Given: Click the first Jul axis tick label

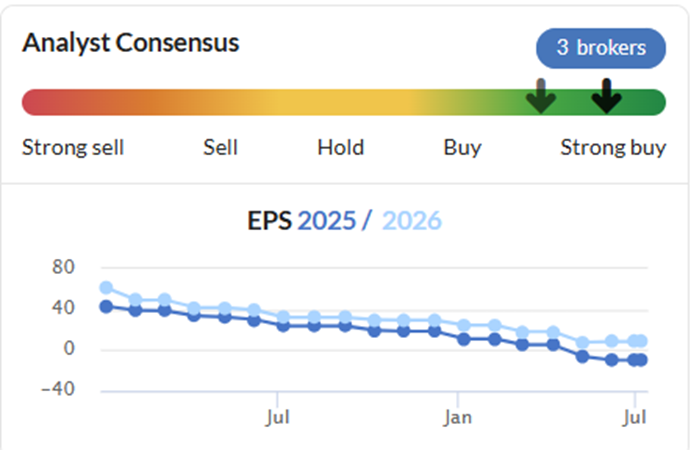Looking at the screenshot, I should [x=278, y=417].
